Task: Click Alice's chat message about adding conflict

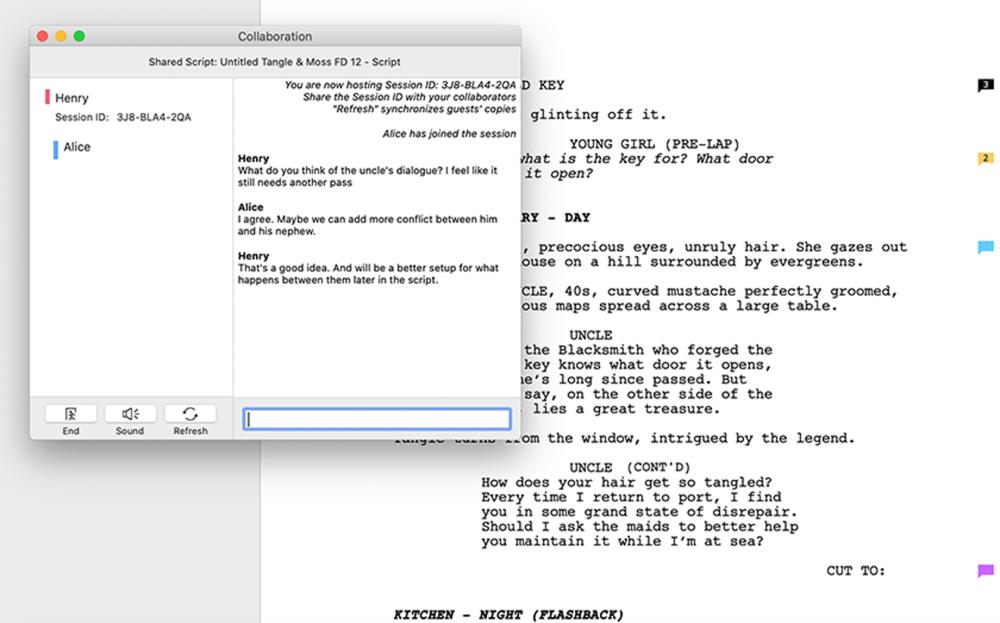Action: point(366,225)
